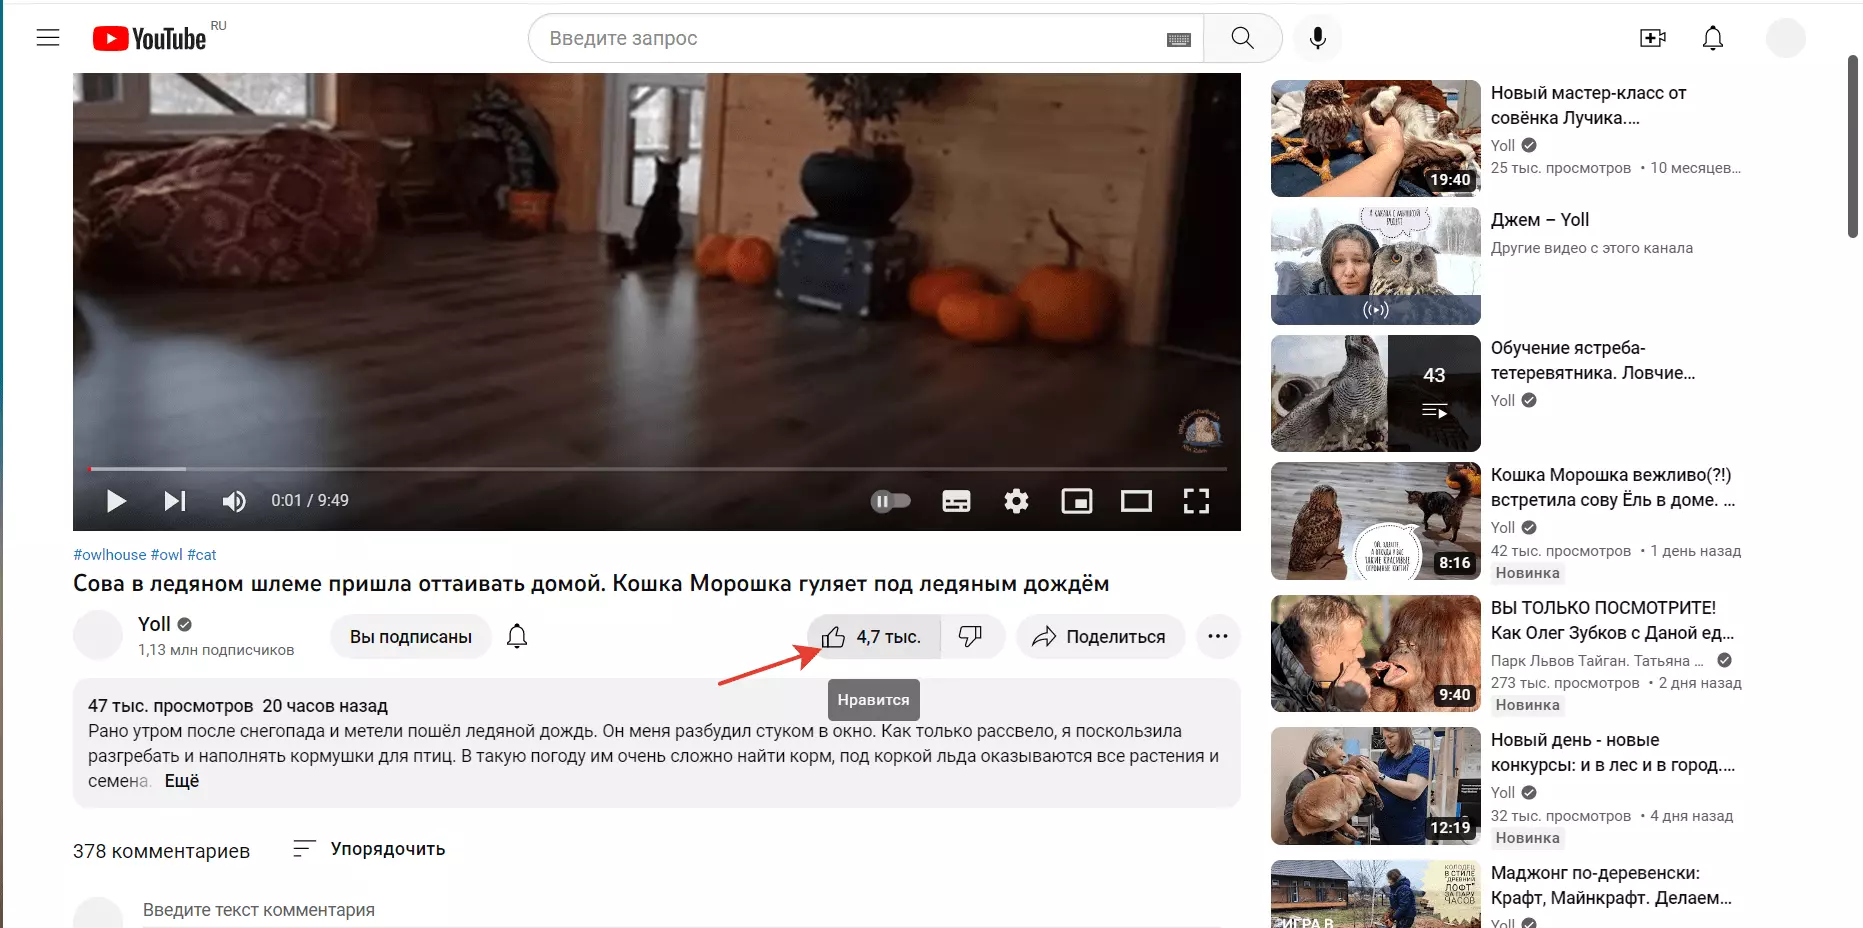This screenshot has height=928, width=1863.
Task: Click the 378 комментариев count
Action: 161,851
